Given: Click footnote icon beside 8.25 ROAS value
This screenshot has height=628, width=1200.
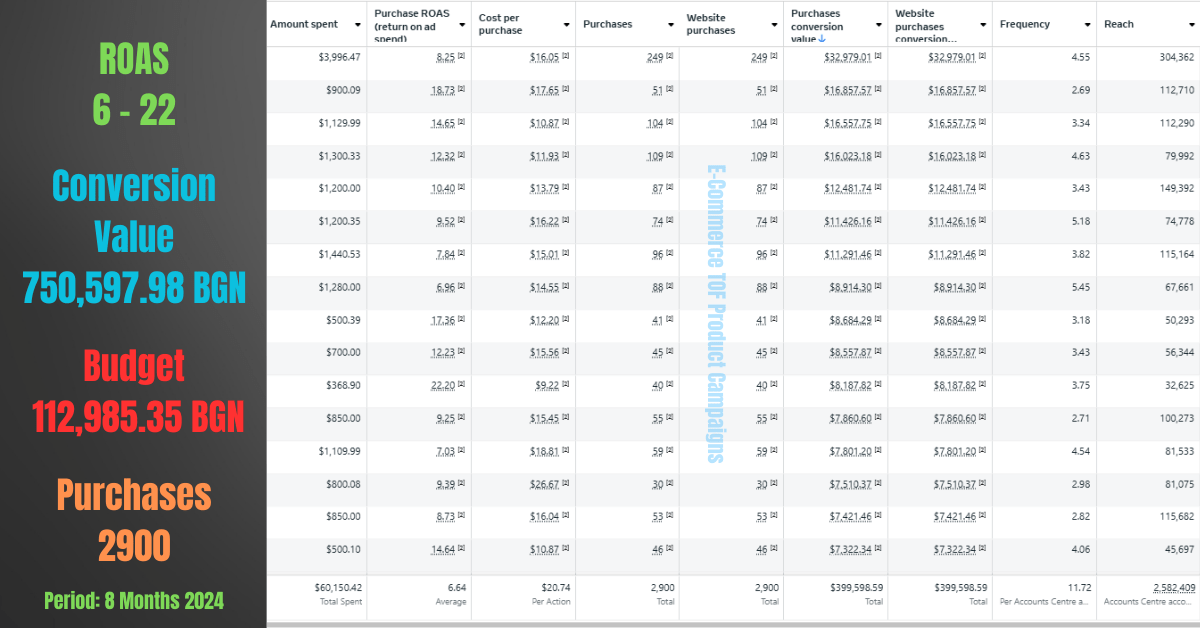Looking at the screenshot, I should click(462, 58).
